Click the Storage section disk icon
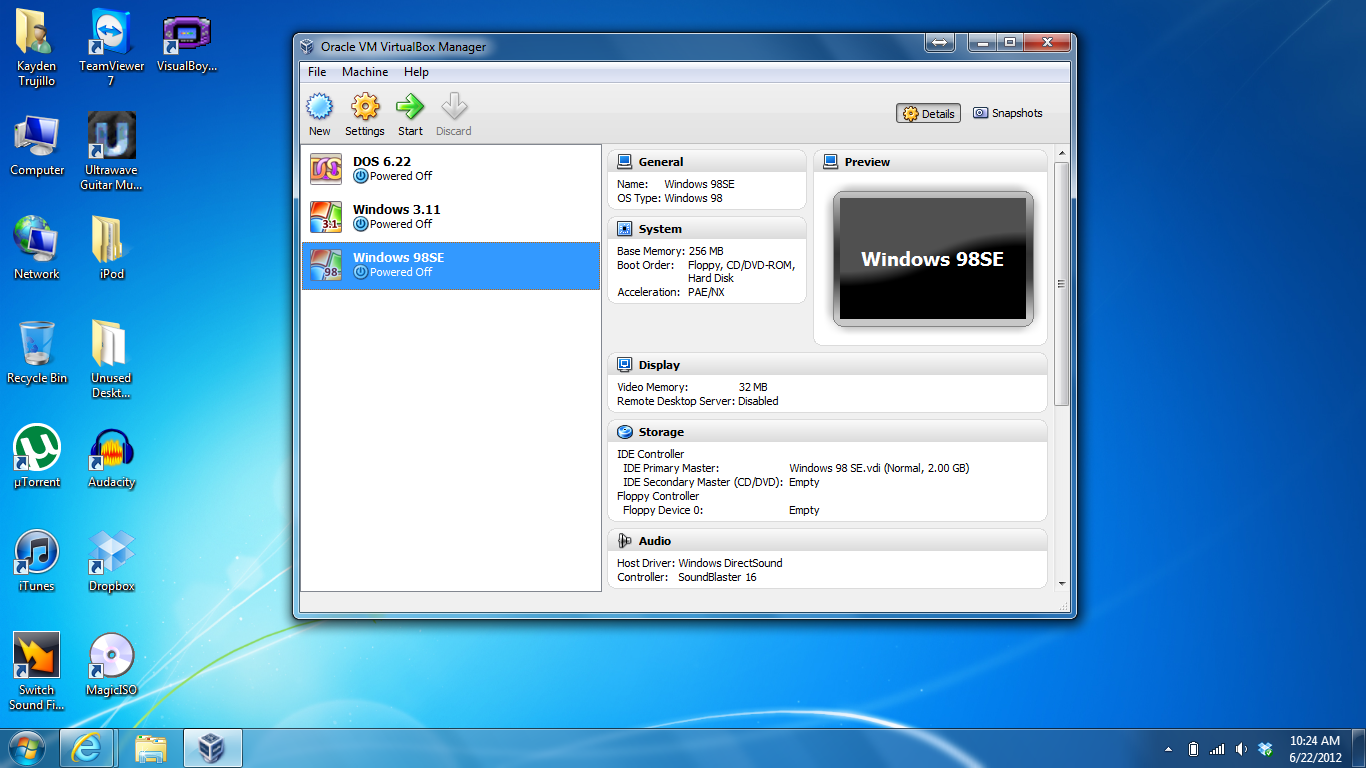Viewport: 1366px width, 768px height. tap(625, 432)
